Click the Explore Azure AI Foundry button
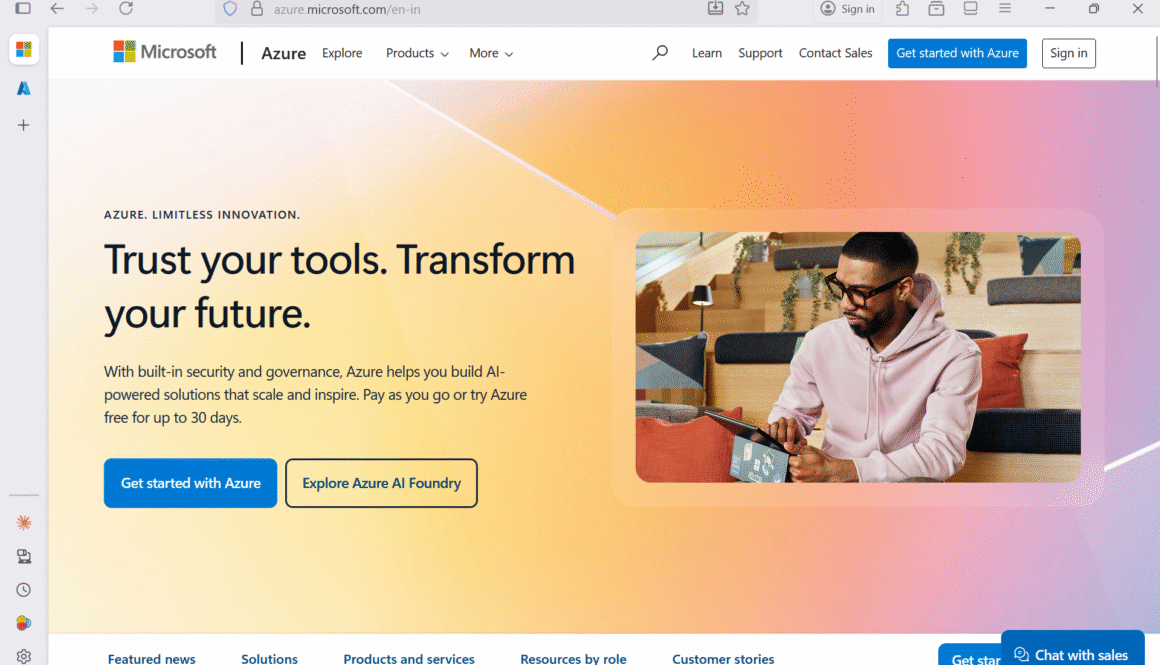Viewport: 1160px width, 665px height. click(381, 483)
